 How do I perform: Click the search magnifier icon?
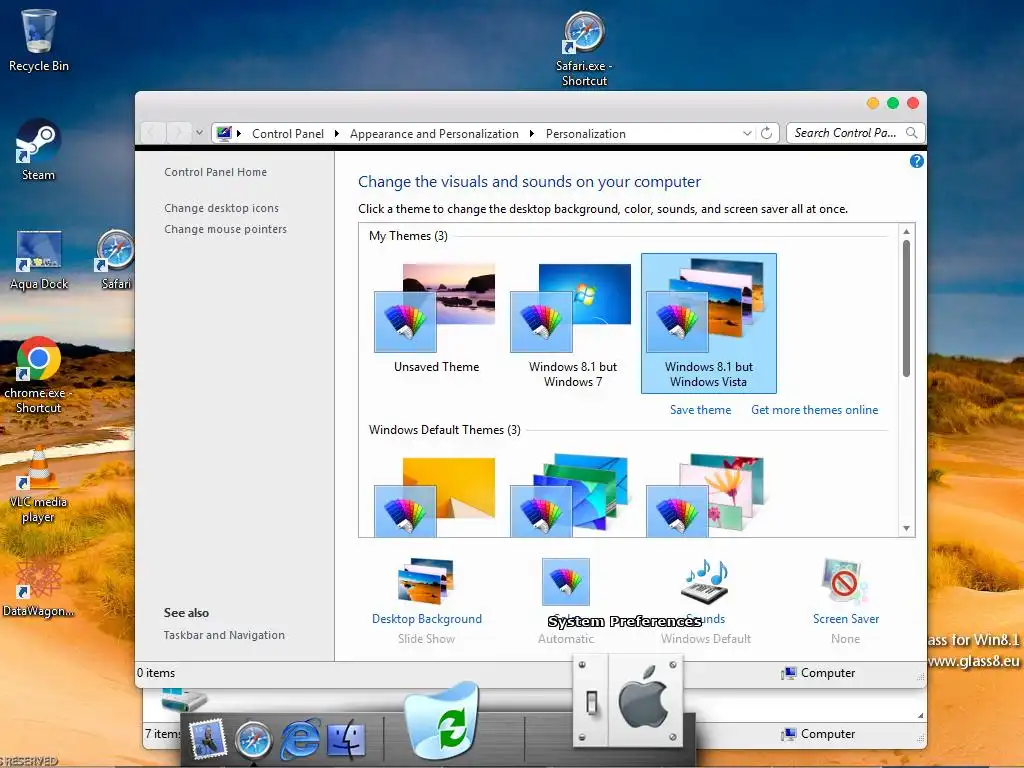[x=912, y=133]
